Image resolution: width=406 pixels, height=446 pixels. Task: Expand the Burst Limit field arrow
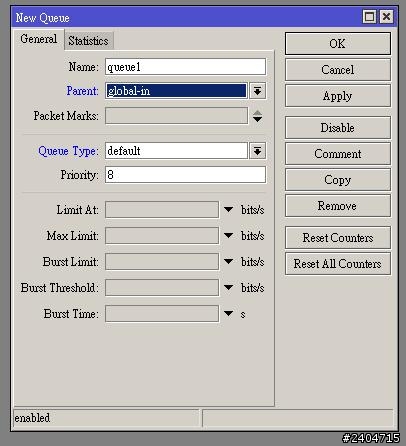coord(229,262)
